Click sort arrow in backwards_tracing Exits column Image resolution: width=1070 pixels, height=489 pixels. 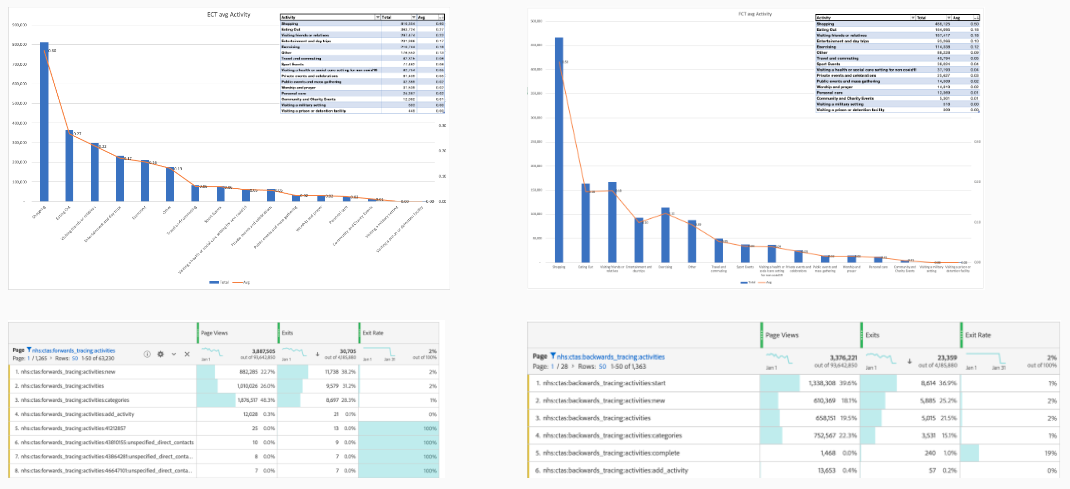[x=910, y=360]
